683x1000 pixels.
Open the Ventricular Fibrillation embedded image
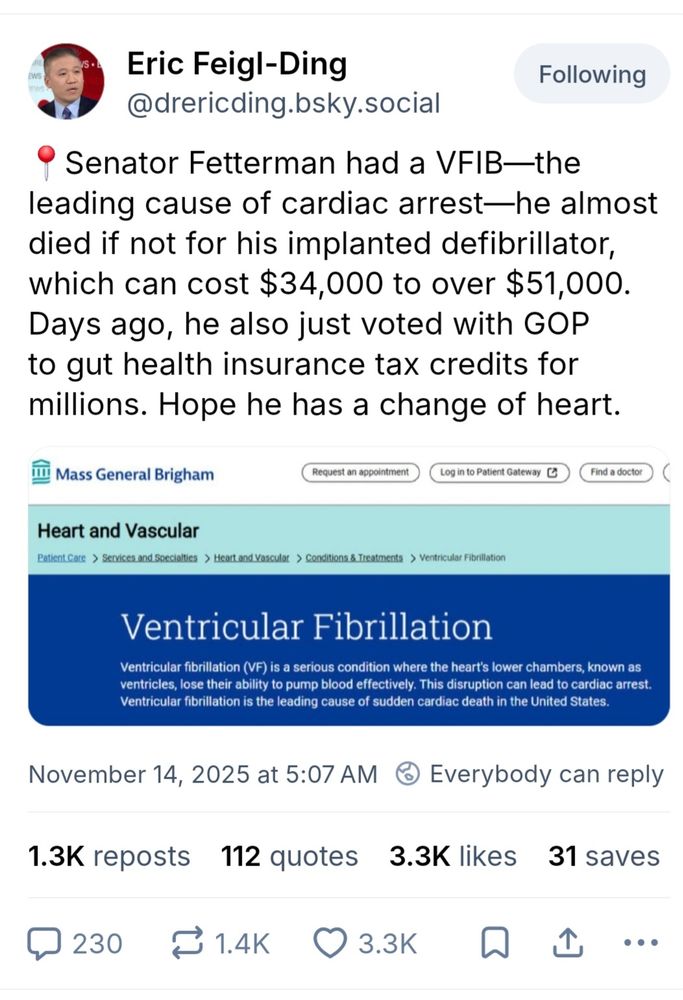pyautogui.click(x=349, y=585)
